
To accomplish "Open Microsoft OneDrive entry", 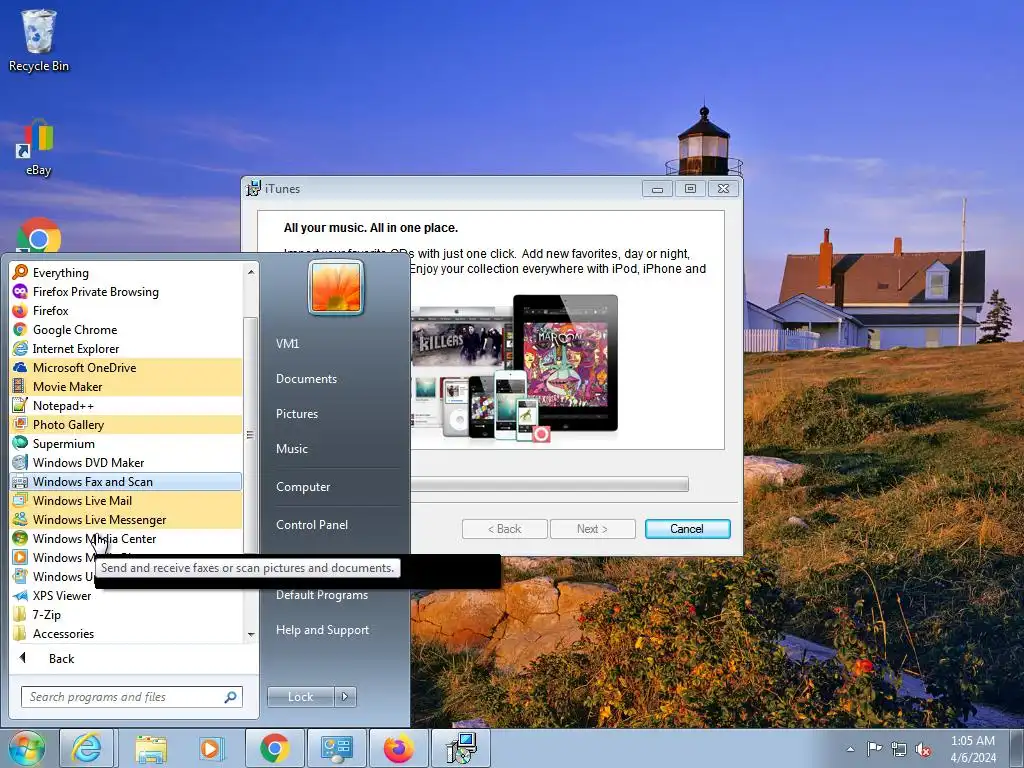I will 126,368.
